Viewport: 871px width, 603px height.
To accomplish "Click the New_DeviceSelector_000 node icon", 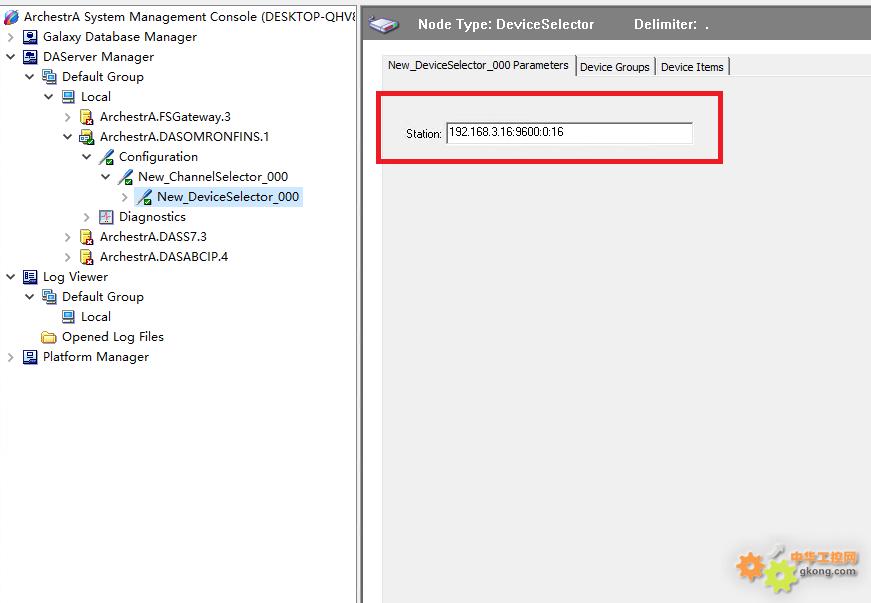I will pyautogui.click(x=144, y=197).
